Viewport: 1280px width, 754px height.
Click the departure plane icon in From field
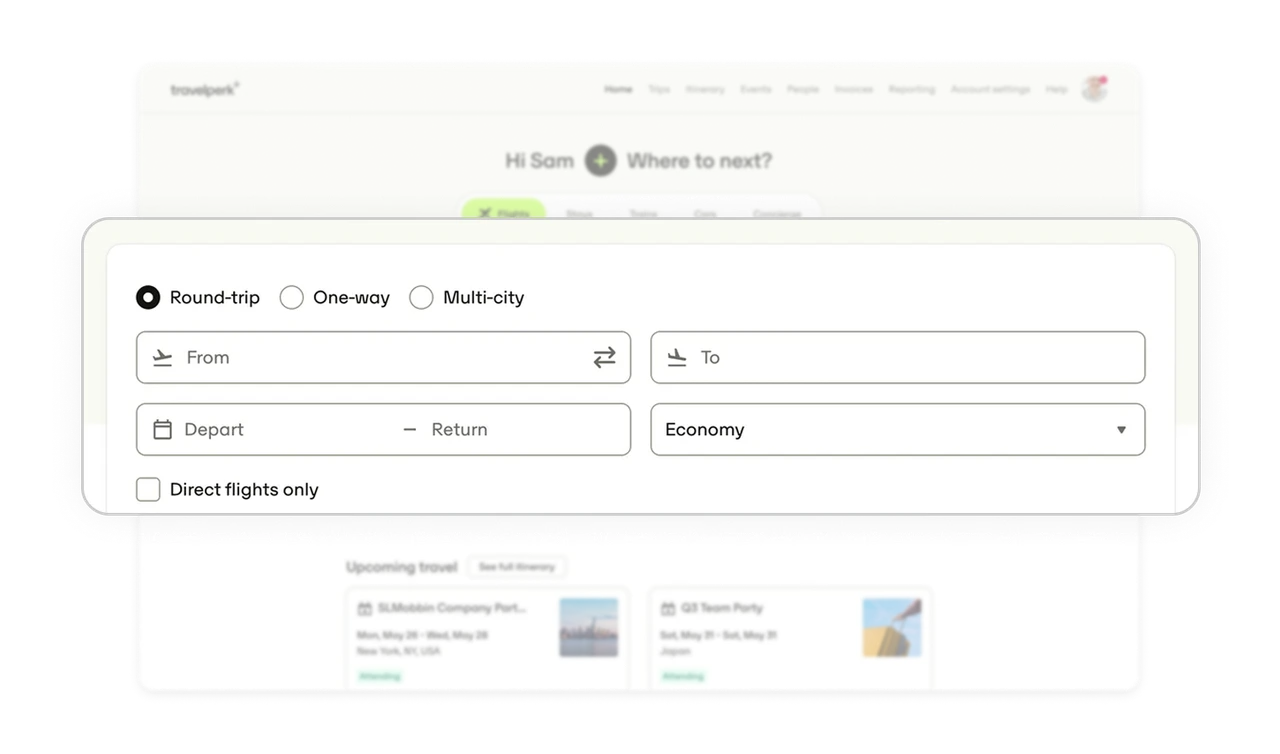pos(163,357)
